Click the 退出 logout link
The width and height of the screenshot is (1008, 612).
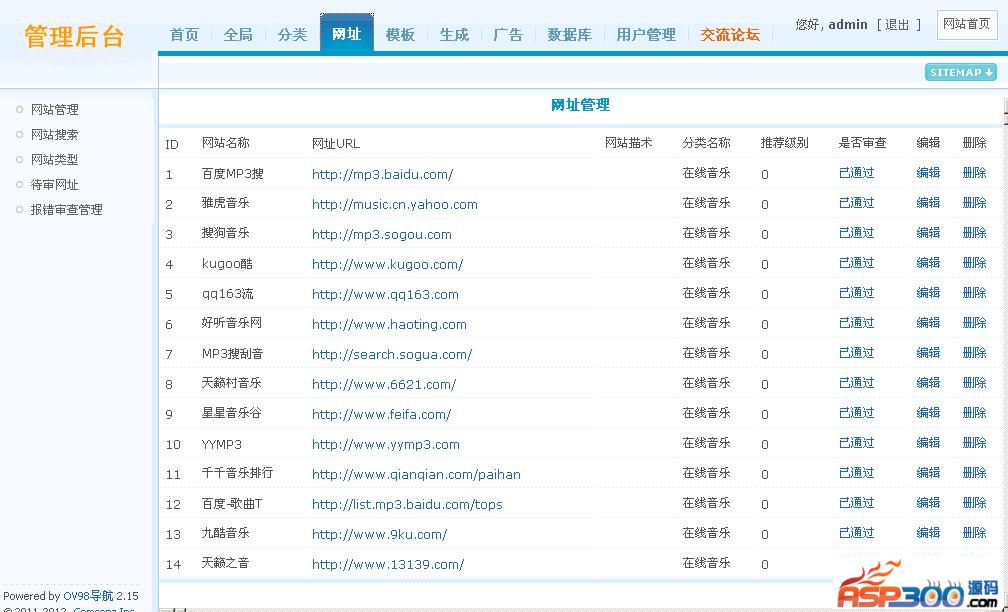tap(897, 25)
